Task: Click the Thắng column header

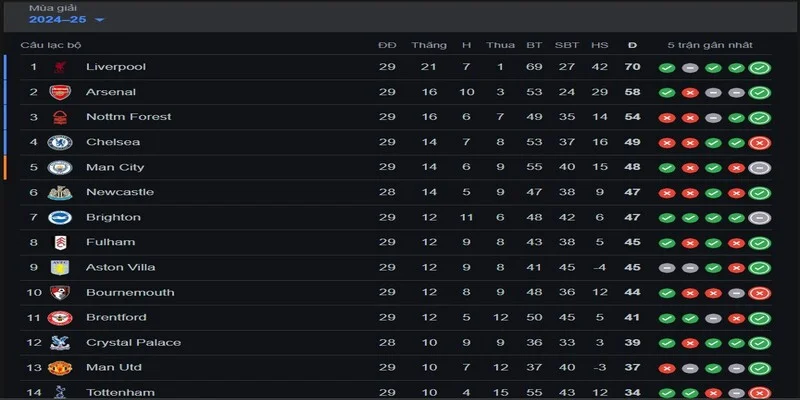Action: point(429,45)
